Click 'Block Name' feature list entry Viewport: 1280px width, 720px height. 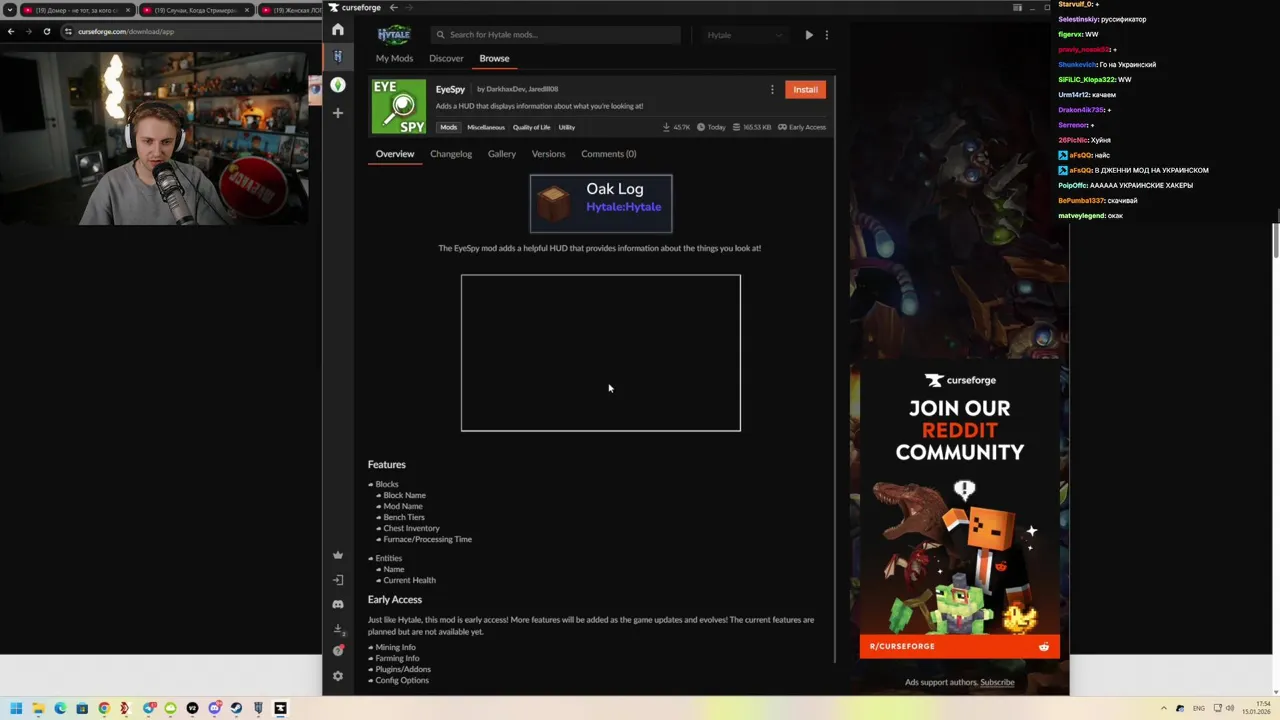tap(404, 495)
